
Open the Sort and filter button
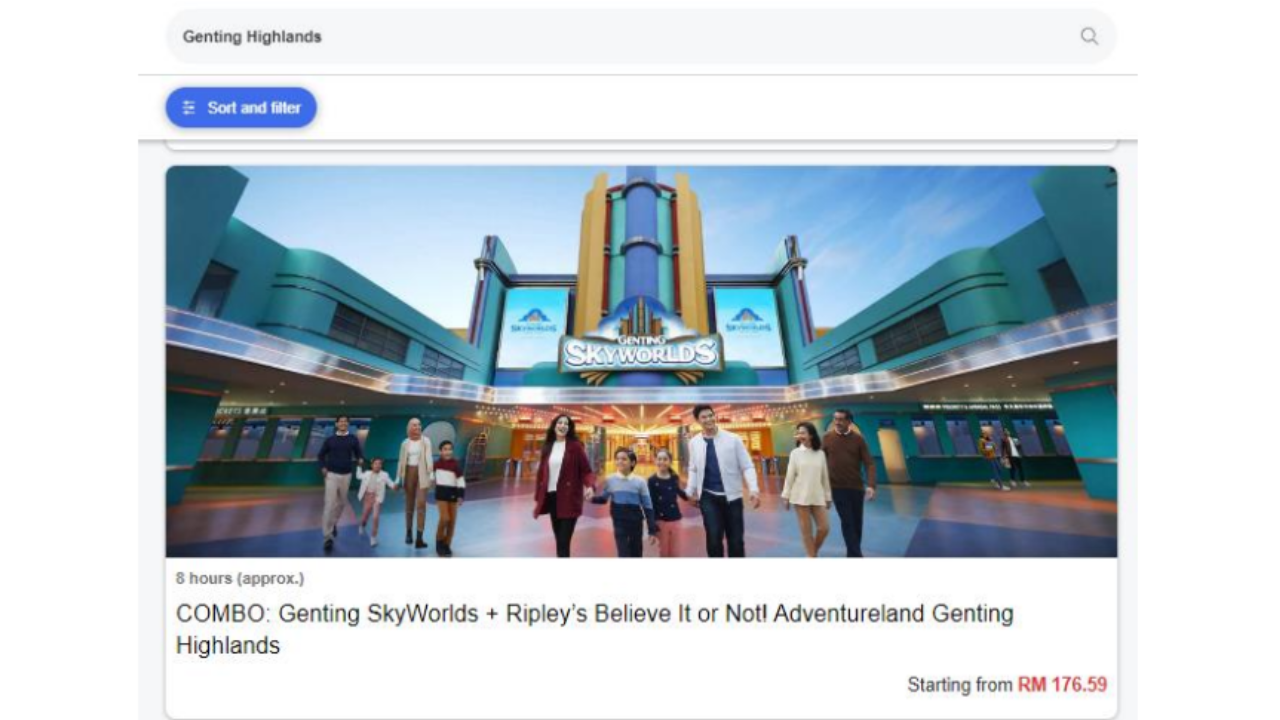[241, 108]
